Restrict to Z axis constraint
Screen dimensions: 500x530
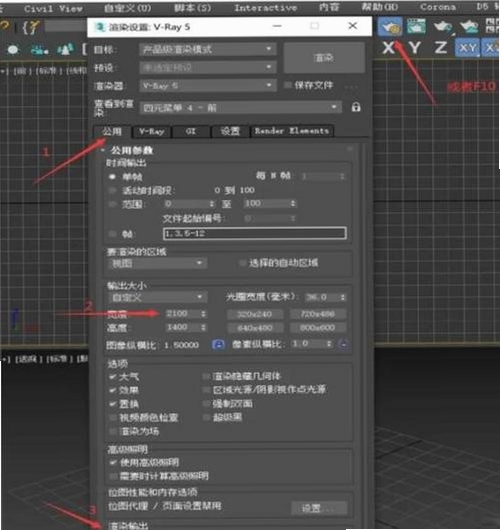441,48
